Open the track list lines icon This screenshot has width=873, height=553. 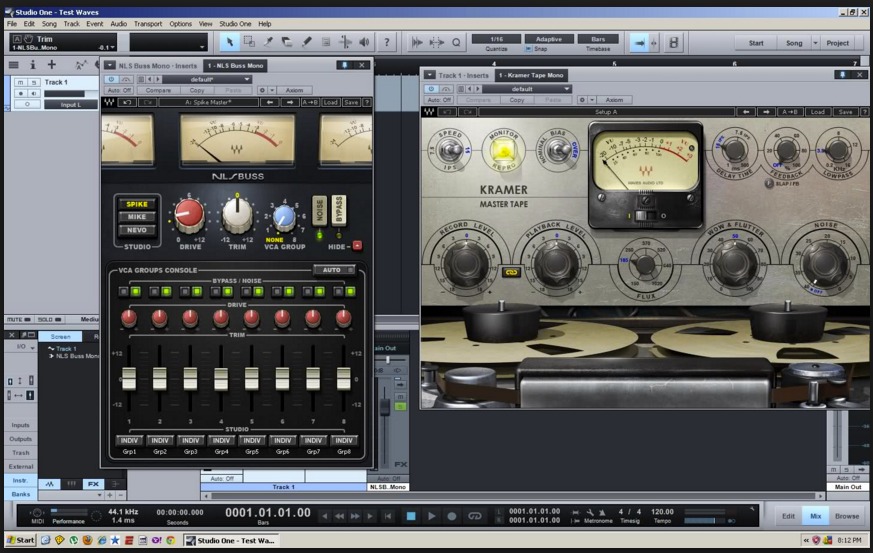click(13, 65)
